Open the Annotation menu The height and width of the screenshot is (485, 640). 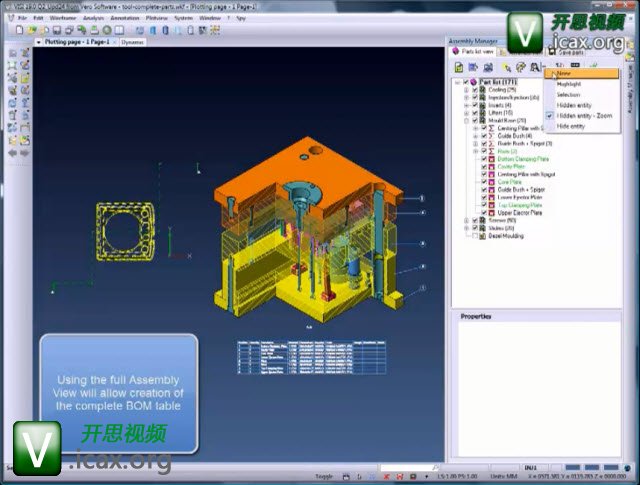125,18
